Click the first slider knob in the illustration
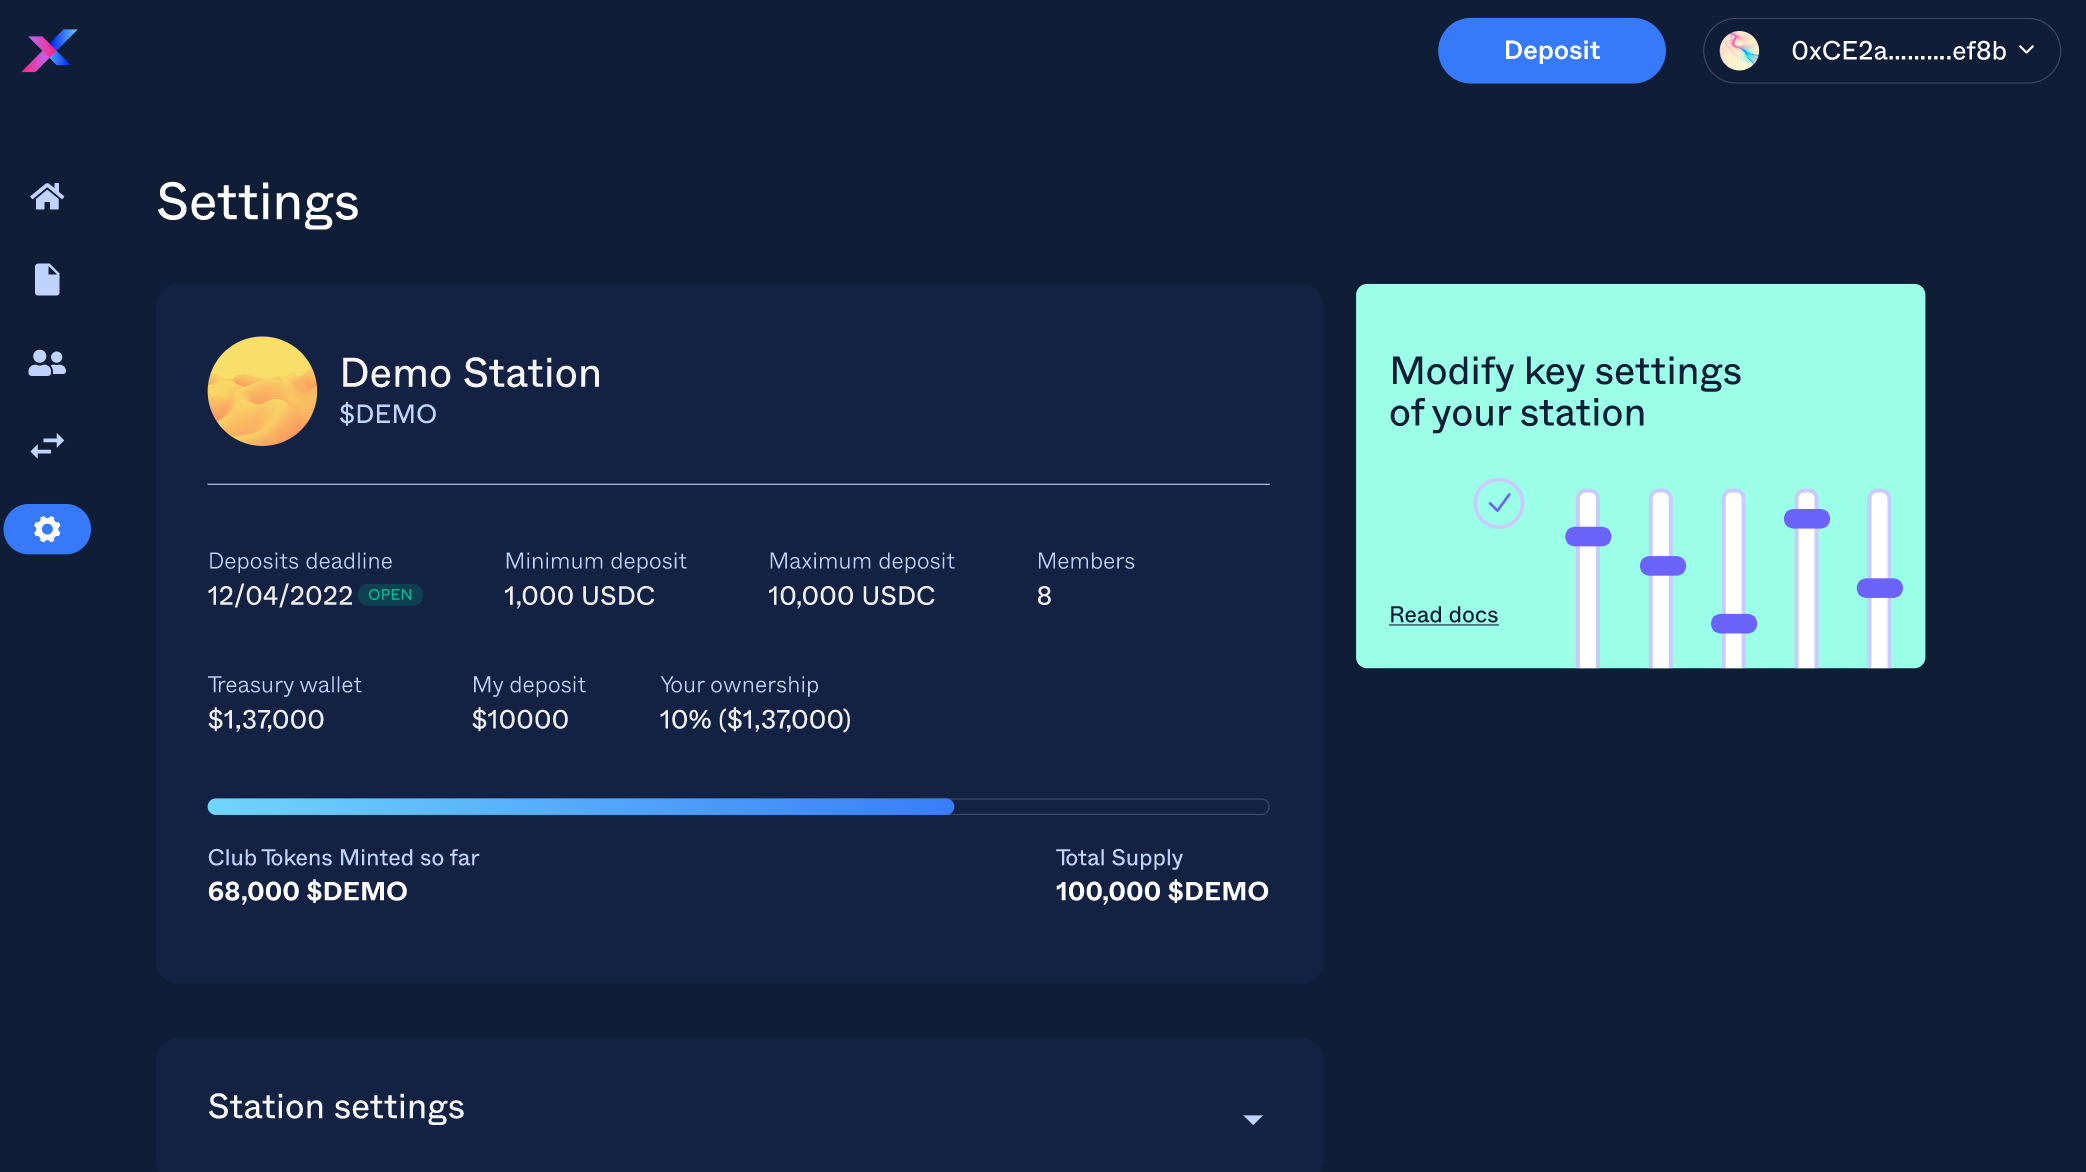The height and width of the screenshot is (1172, 2086). click(x=1587, y=537)
